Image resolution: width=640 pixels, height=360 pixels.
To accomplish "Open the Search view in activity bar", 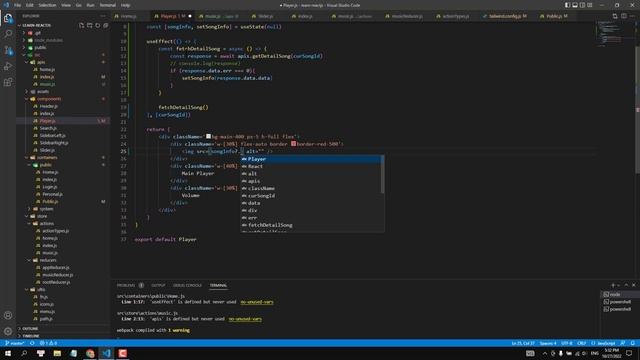I will click(x=8, y=34).
